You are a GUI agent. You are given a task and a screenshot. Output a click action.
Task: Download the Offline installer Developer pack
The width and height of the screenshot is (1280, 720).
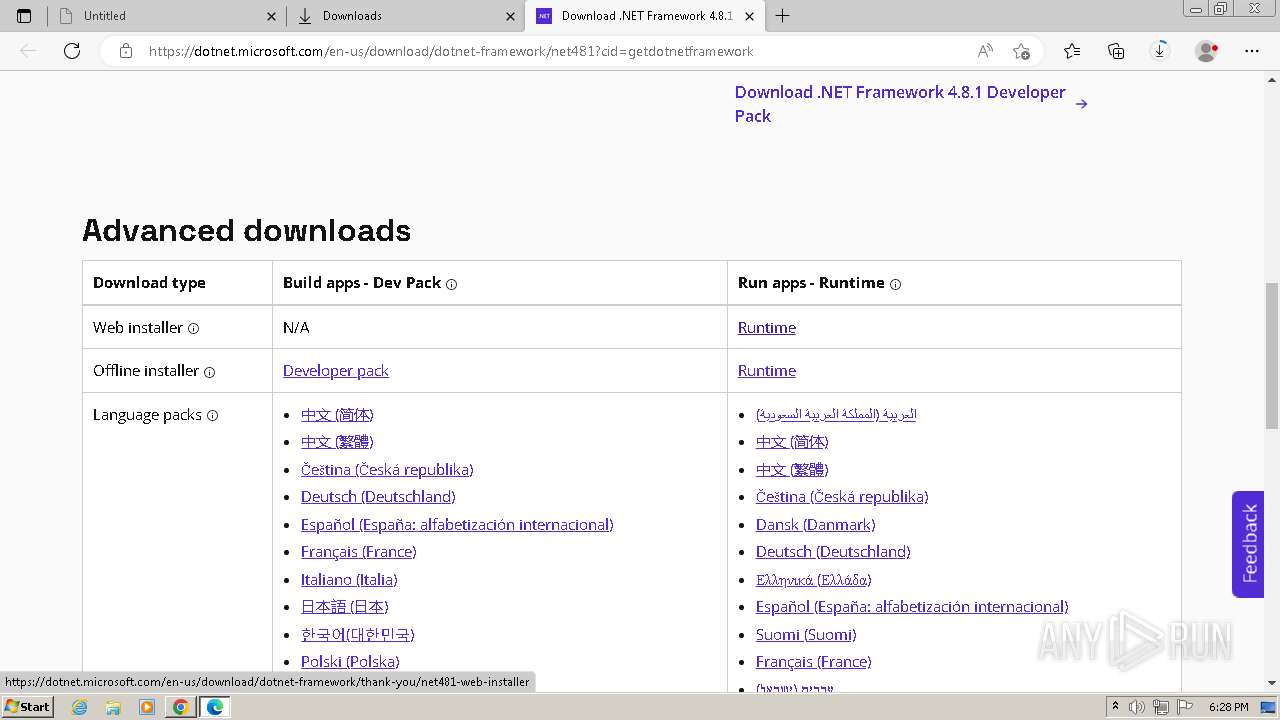(x=336, y=370)
